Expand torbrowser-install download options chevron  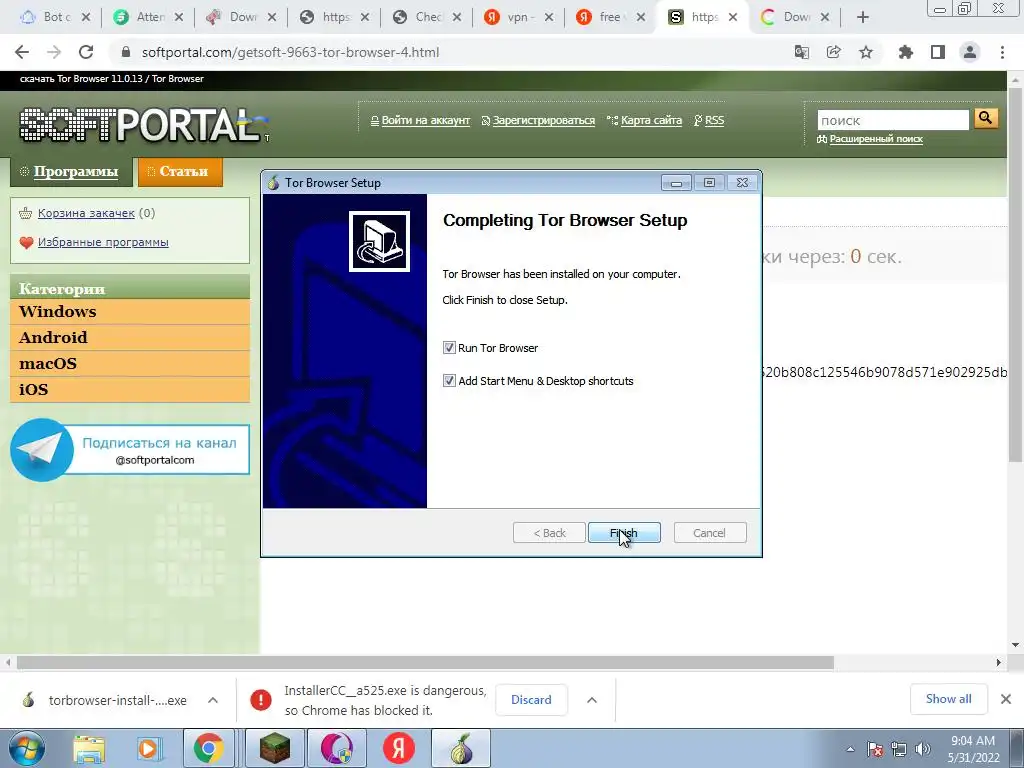pos(213,700)
